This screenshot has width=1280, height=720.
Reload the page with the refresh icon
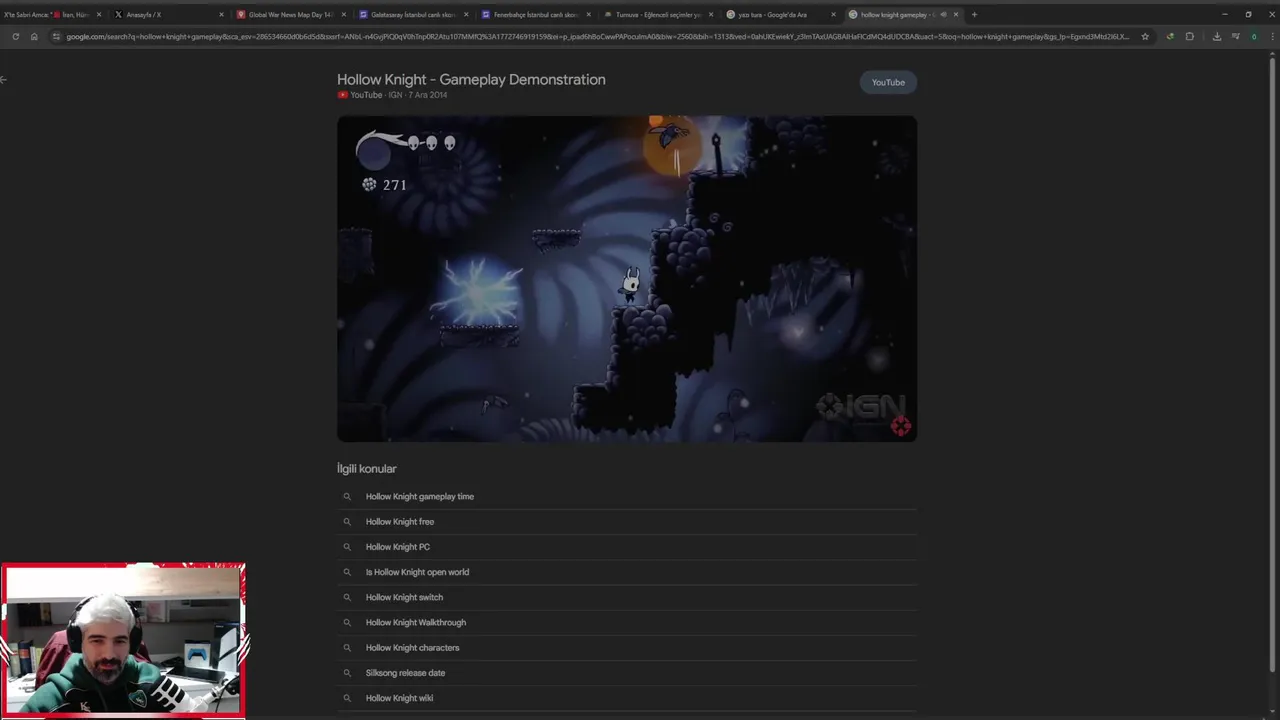click(x=15, y=37)
